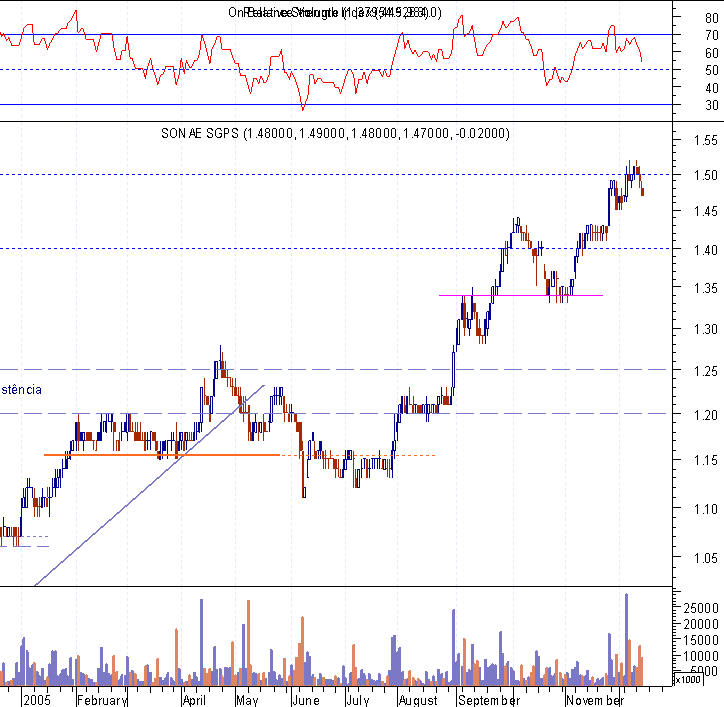Click the 1.25 price axis label
The height and width of the screenshot is (707, 724).
tap(706, 371)
